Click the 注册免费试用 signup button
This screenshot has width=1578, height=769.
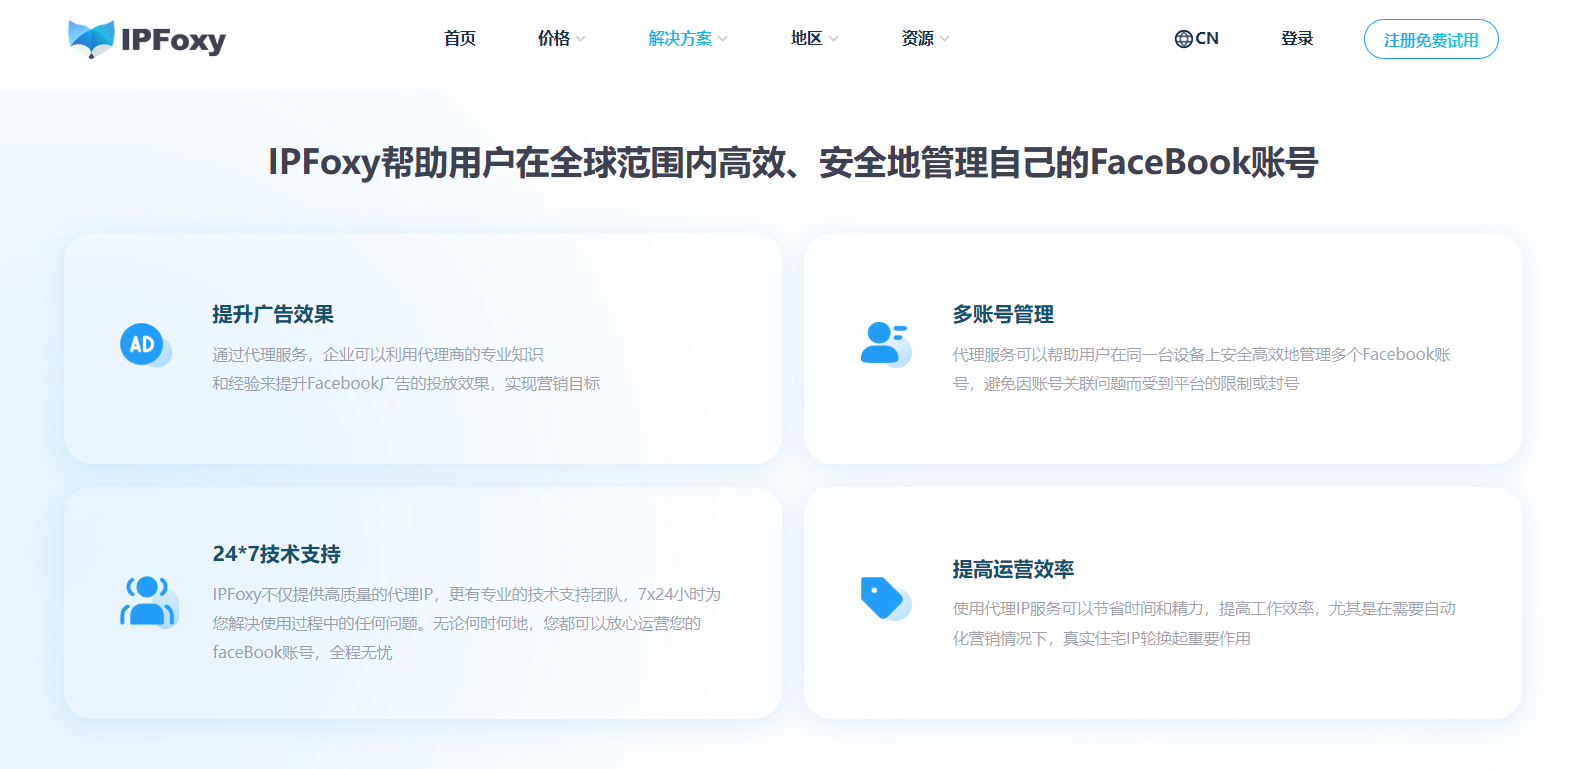[x=1431, y=39]
